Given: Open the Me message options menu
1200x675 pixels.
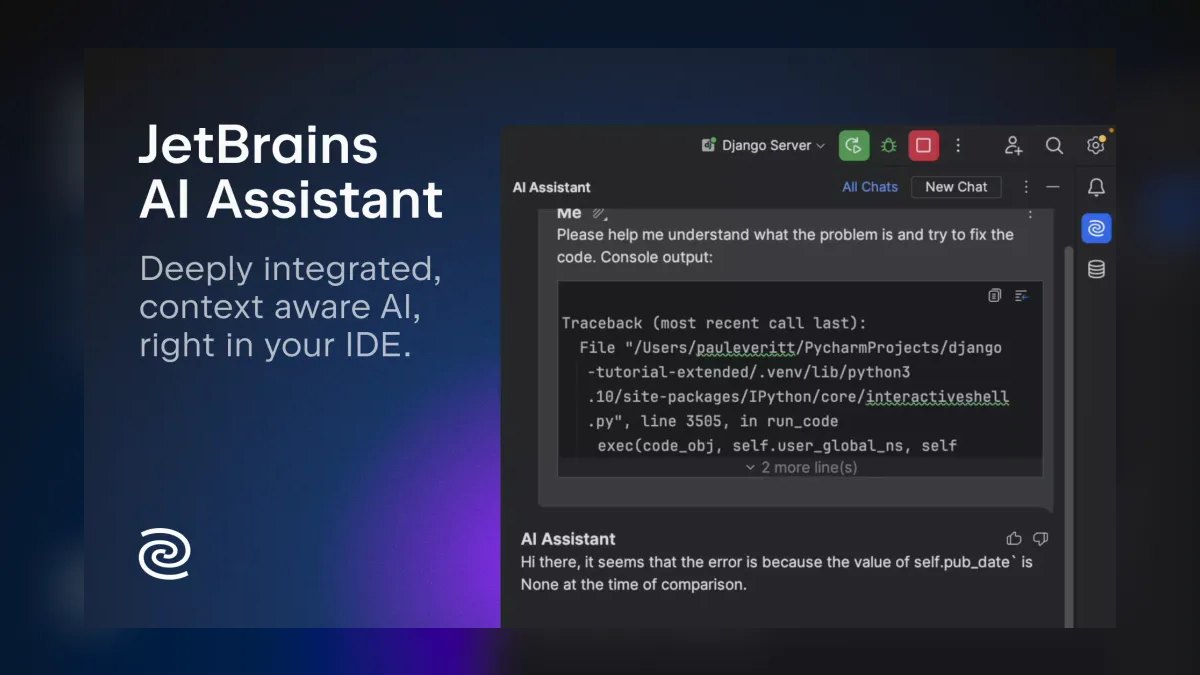Looking at the screenshot, I should point(1031,213).
